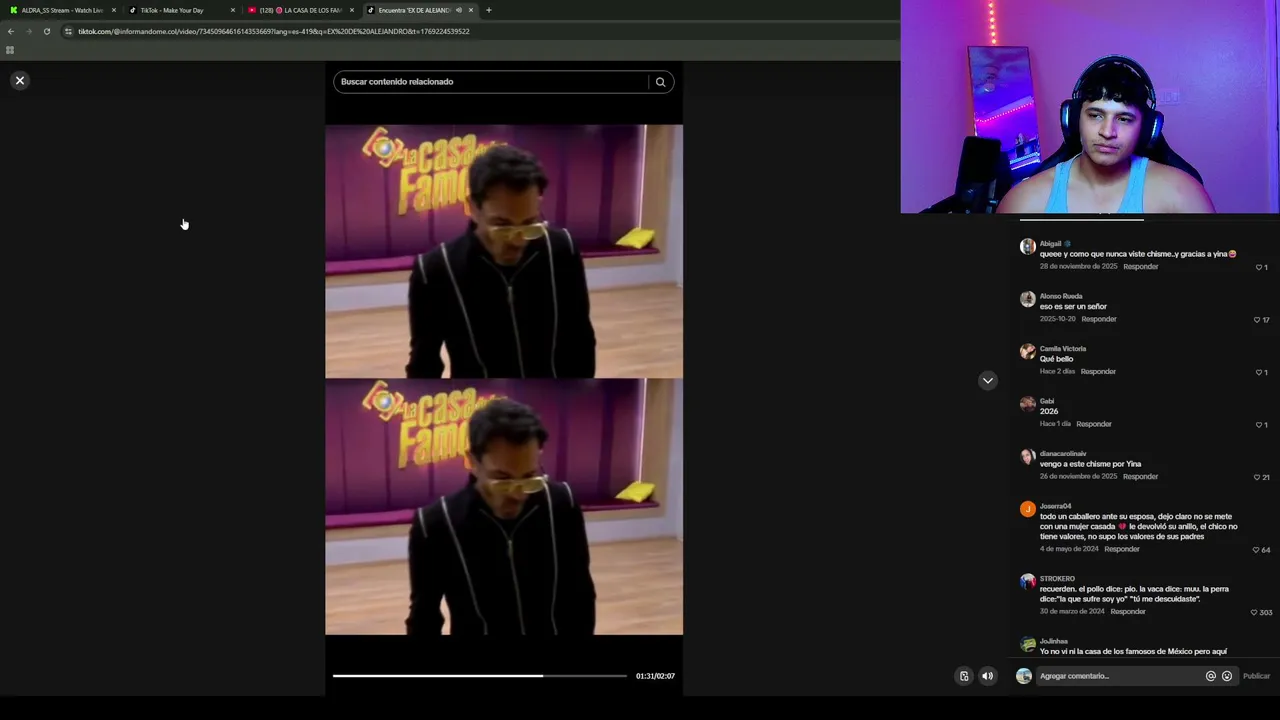Click the tiktok.com address bar URL
Screen dimensions: 1280x720
(274, 31)
